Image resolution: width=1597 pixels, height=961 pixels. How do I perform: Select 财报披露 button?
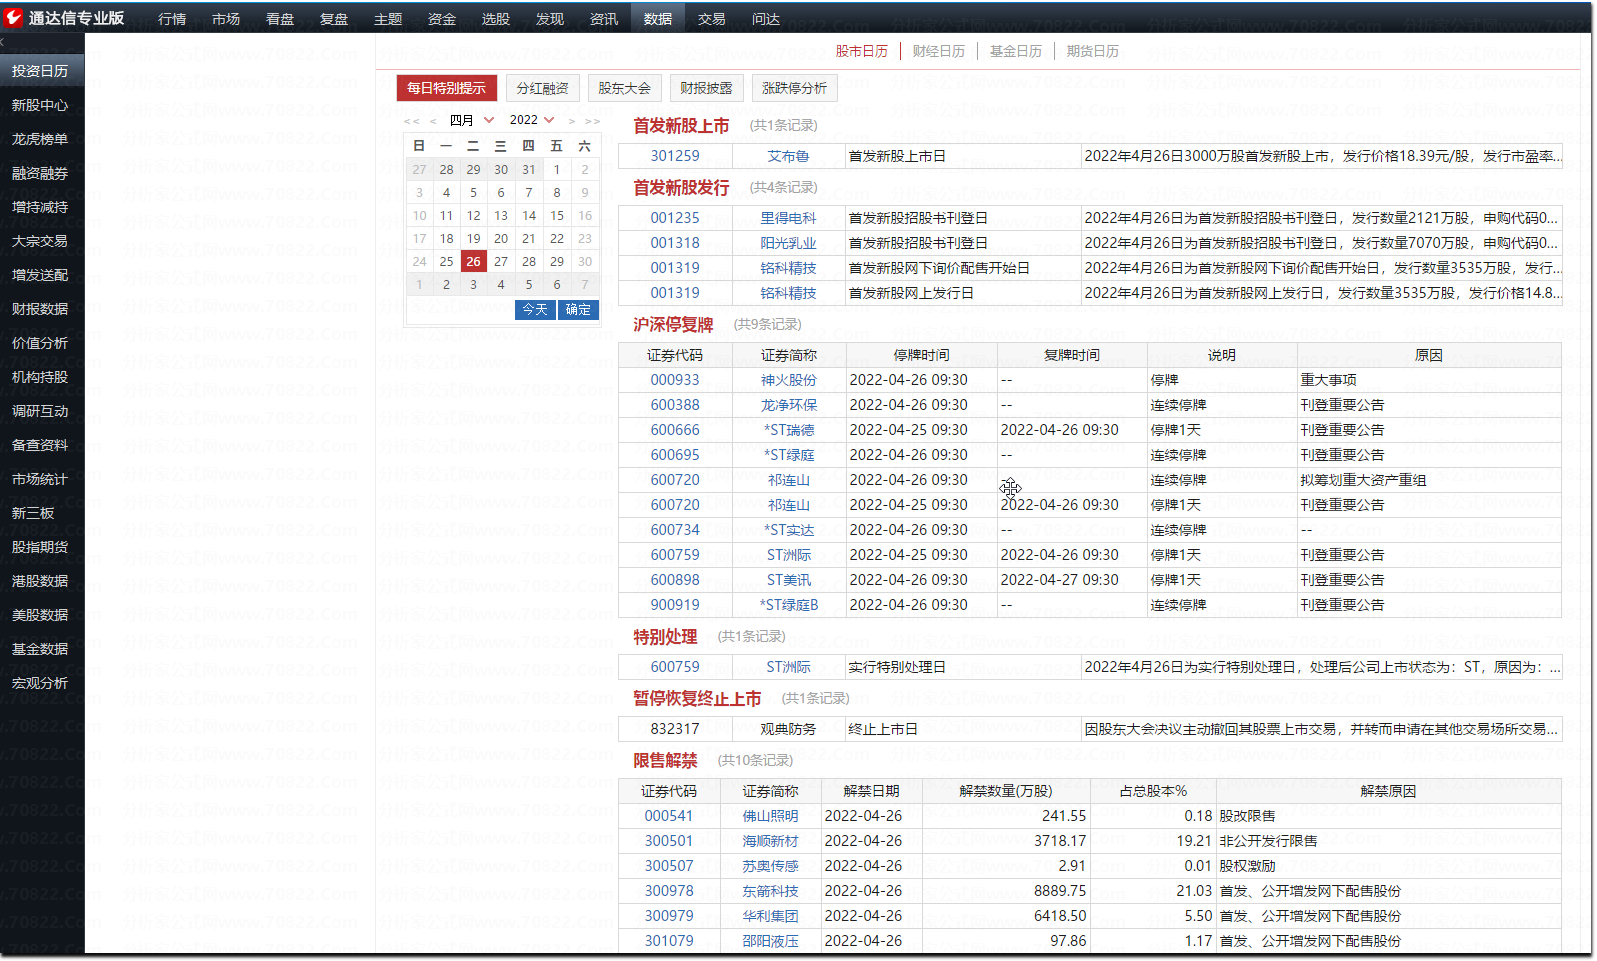(707, 88)
